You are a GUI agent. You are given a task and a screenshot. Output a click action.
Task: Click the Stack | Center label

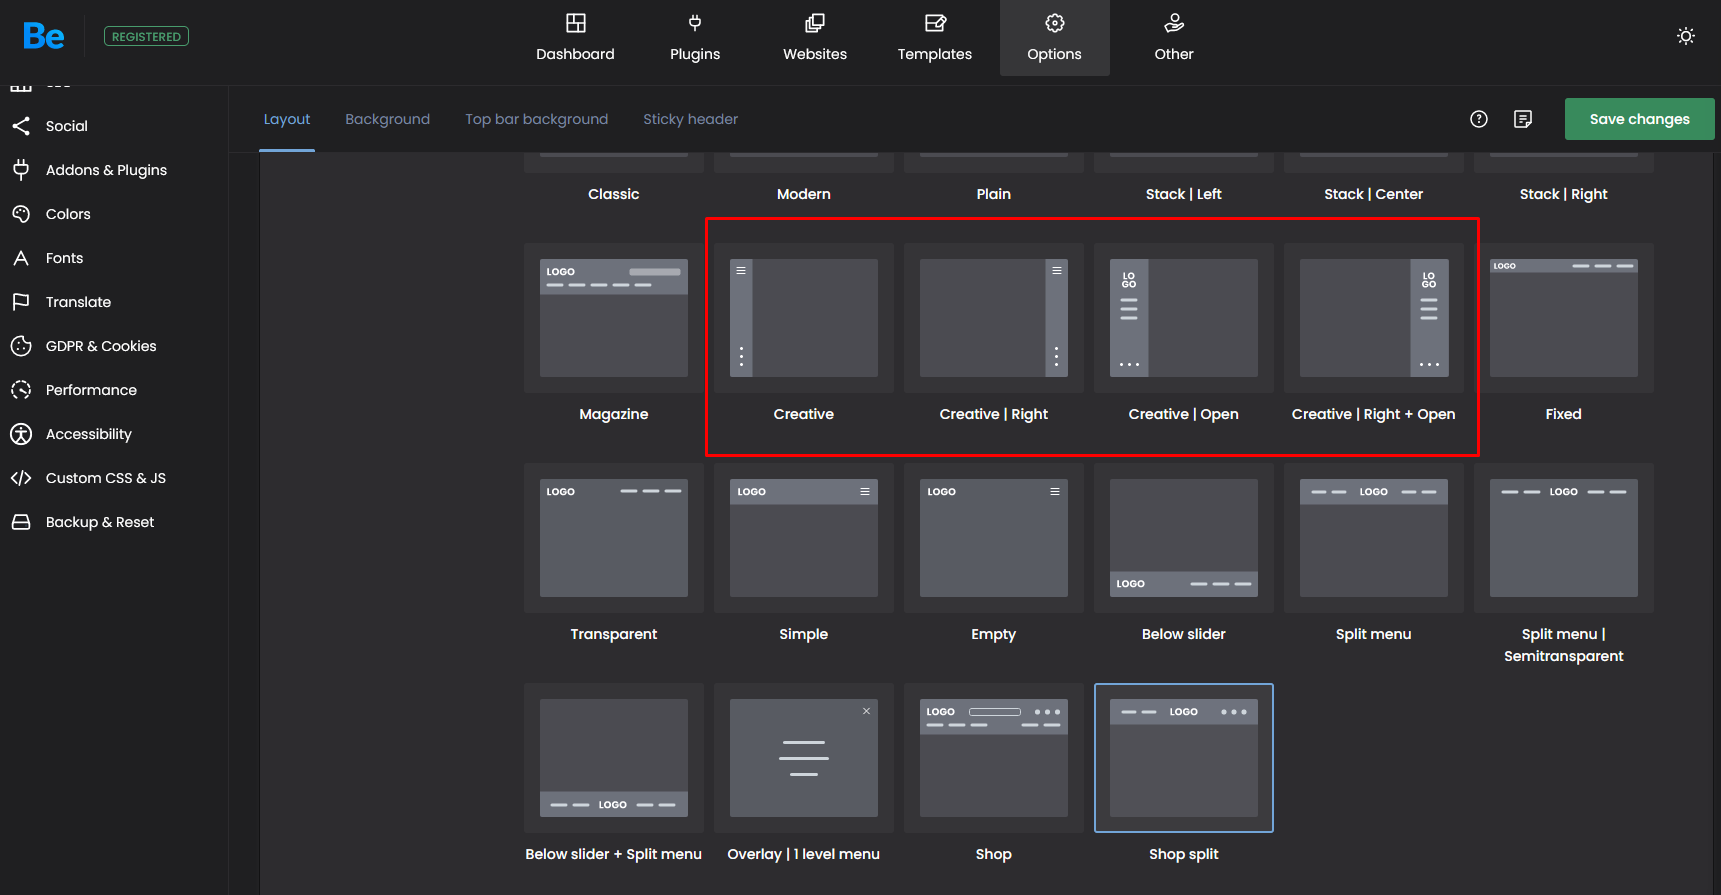[x=1374, y=194]
